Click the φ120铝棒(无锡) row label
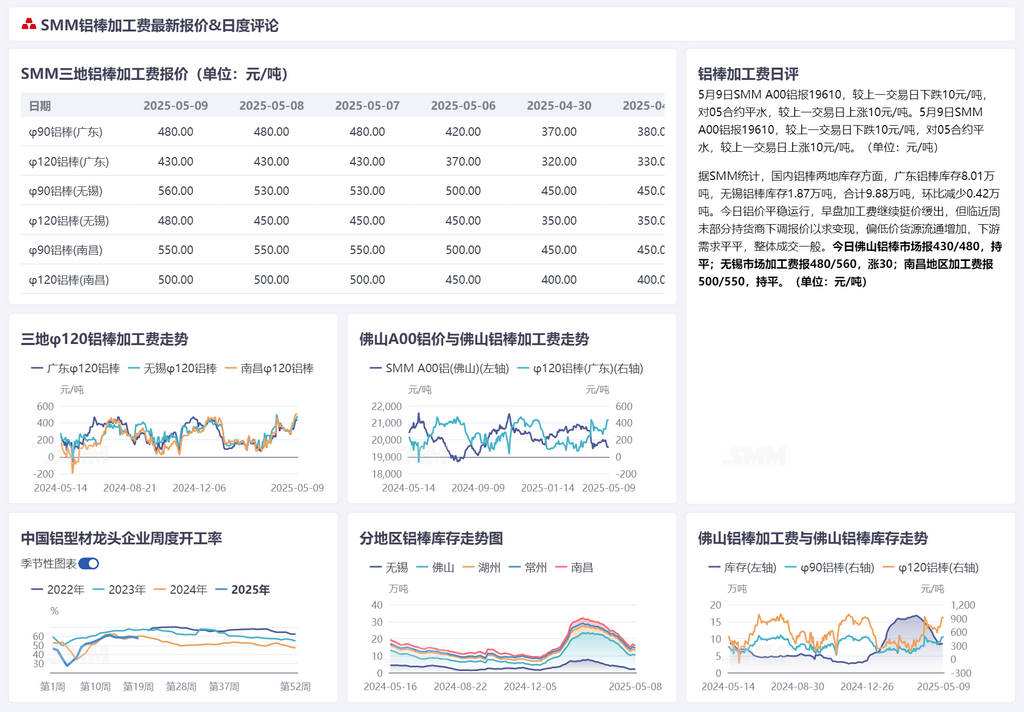 (x=69, y=221)
